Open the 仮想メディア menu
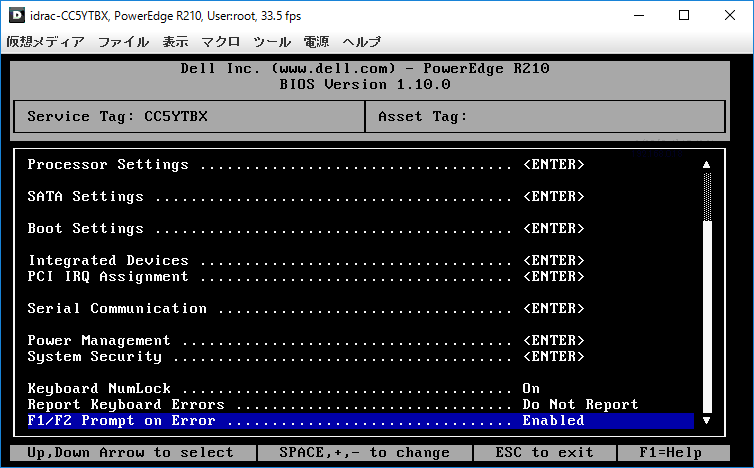The width and height of the screenshot is (754, 468). tap(45, 42)
